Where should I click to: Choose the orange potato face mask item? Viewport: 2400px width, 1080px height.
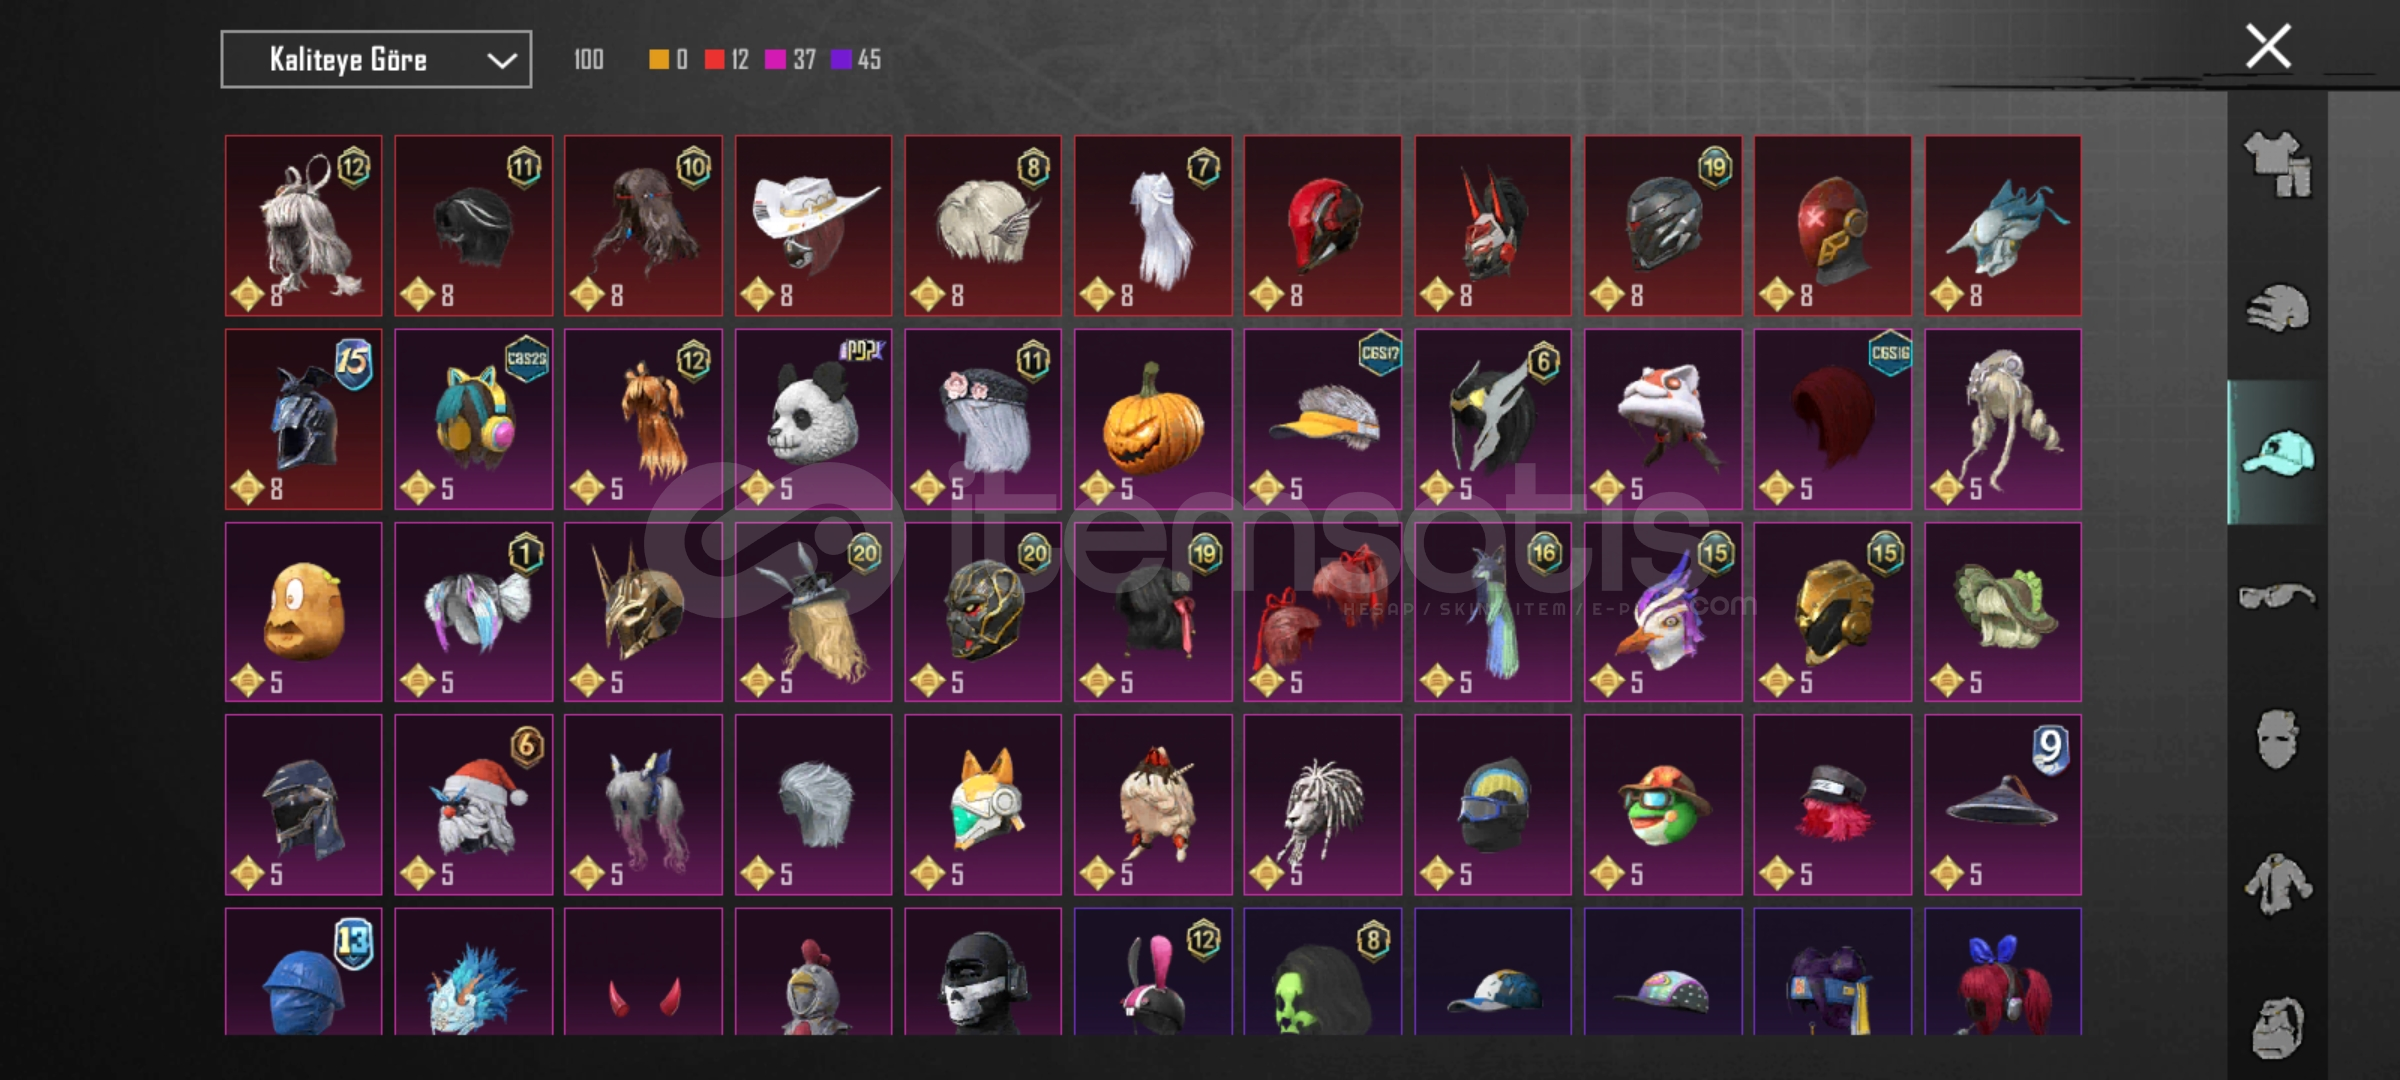pos(303,612)
